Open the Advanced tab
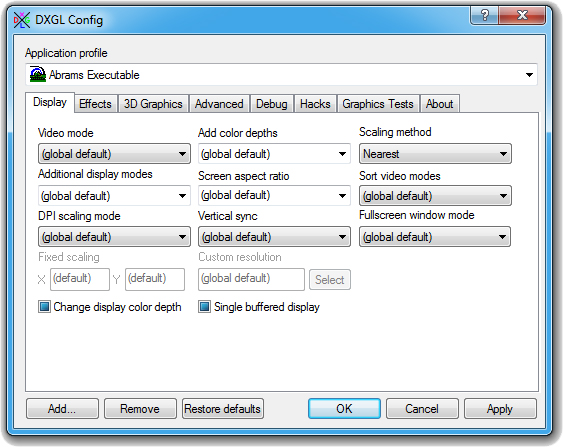This screenshot has width=563, height=447. 219,104
